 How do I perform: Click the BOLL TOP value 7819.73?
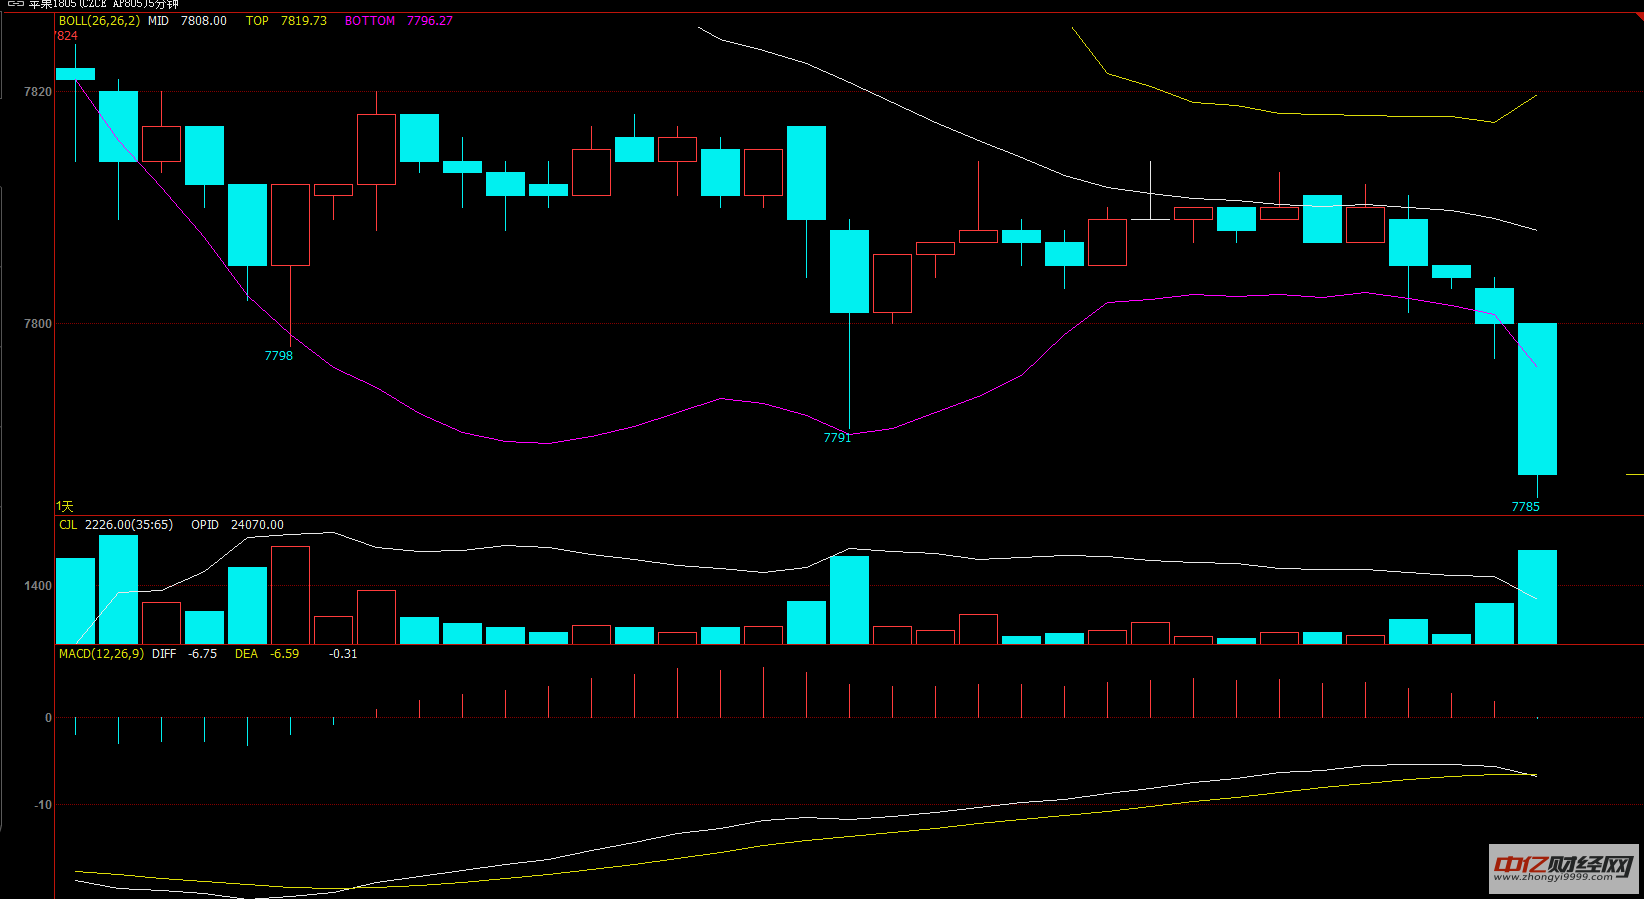pyautogui.click(x=303, y=21)
